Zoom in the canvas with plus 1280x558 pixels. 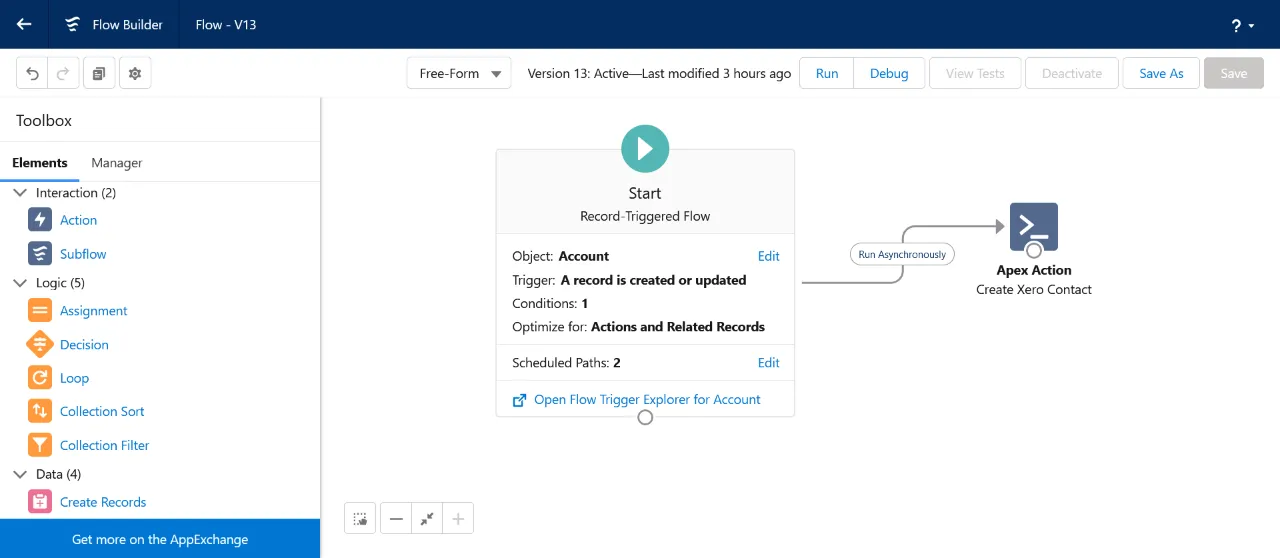pos(458,518)
